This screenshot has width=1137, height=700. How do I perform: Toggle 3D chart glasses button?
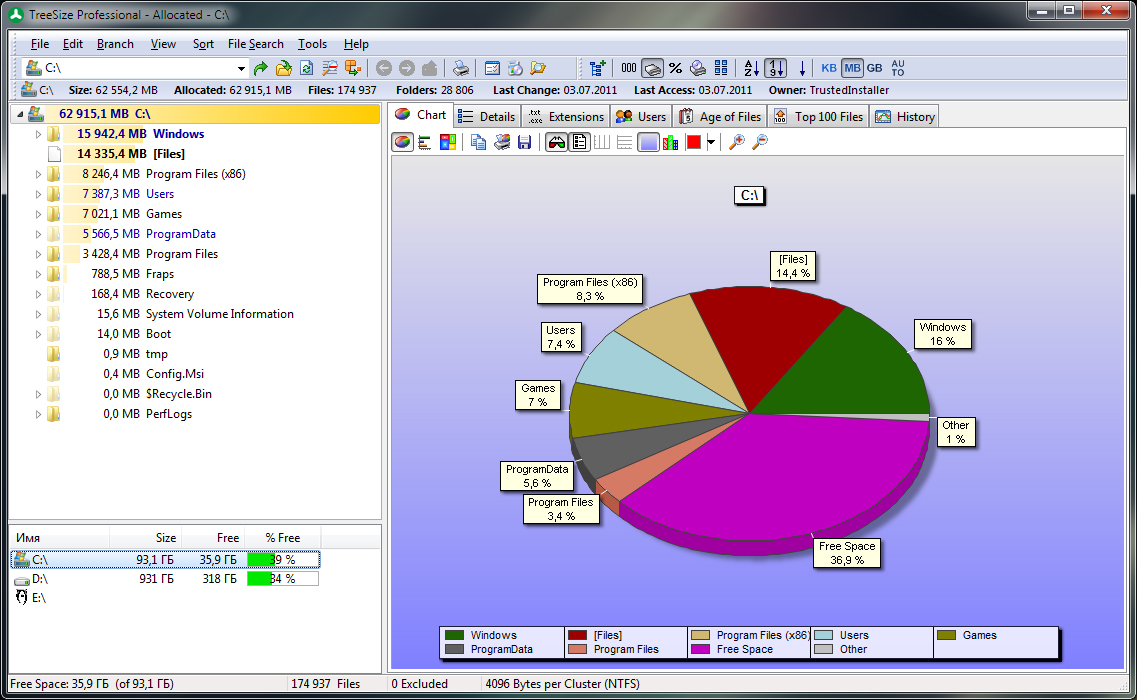click(x=556, y=142)
